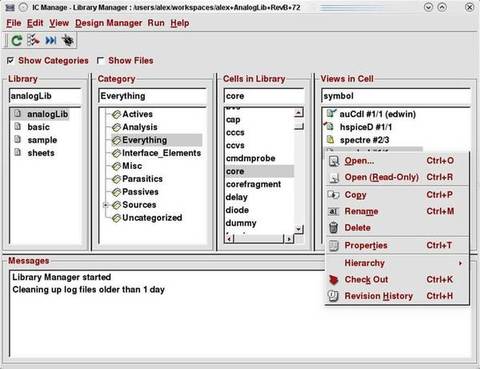Select the auCdl view icon
The height and width of the screenshot is (369, 480).
pyautogui.click(x=331, y=114)
